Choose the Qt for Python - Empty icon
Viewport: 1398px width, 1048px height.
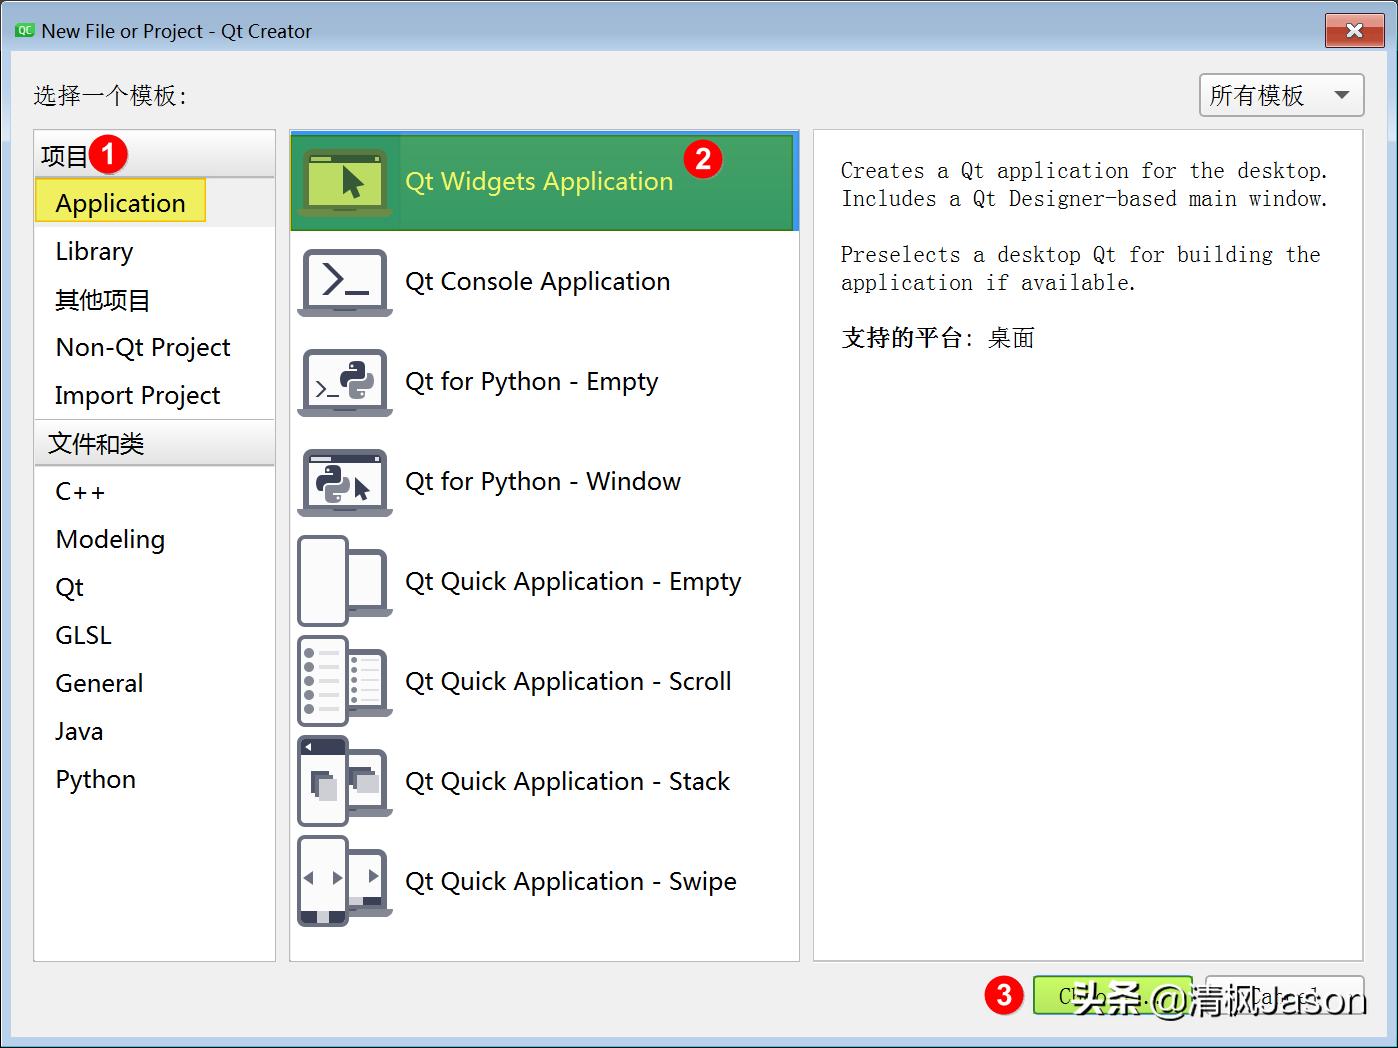click(344, 383)
